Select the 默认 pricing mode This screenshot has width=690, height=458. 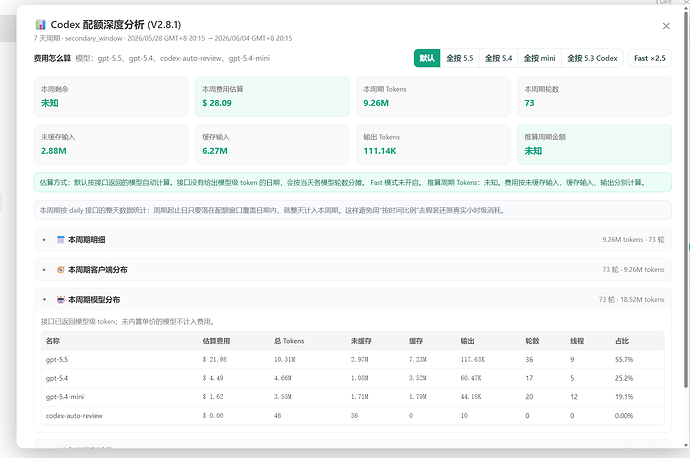pos(427,58)
